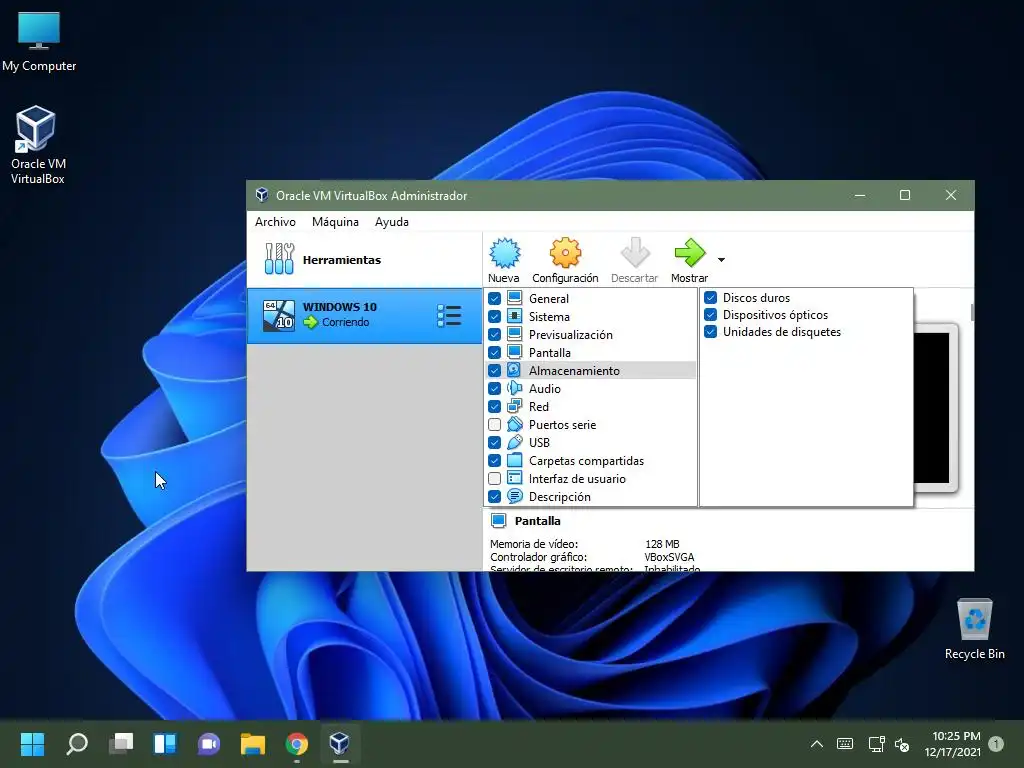Uncheck the USB checkbox
Image resolution: width=1024 pixels, height=768 pixels.
tap(494, 442)
